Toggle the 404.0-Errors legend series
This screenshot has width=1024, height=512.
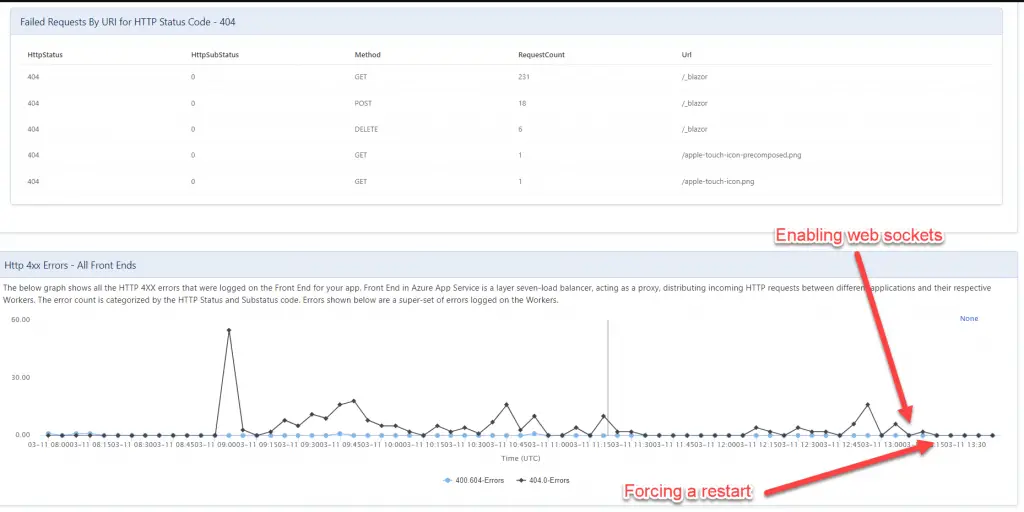coord(543,480)
